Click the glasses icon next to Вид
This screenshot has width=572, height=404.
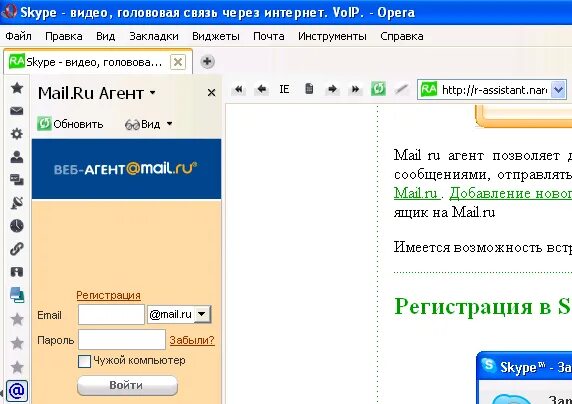point(132,125)
